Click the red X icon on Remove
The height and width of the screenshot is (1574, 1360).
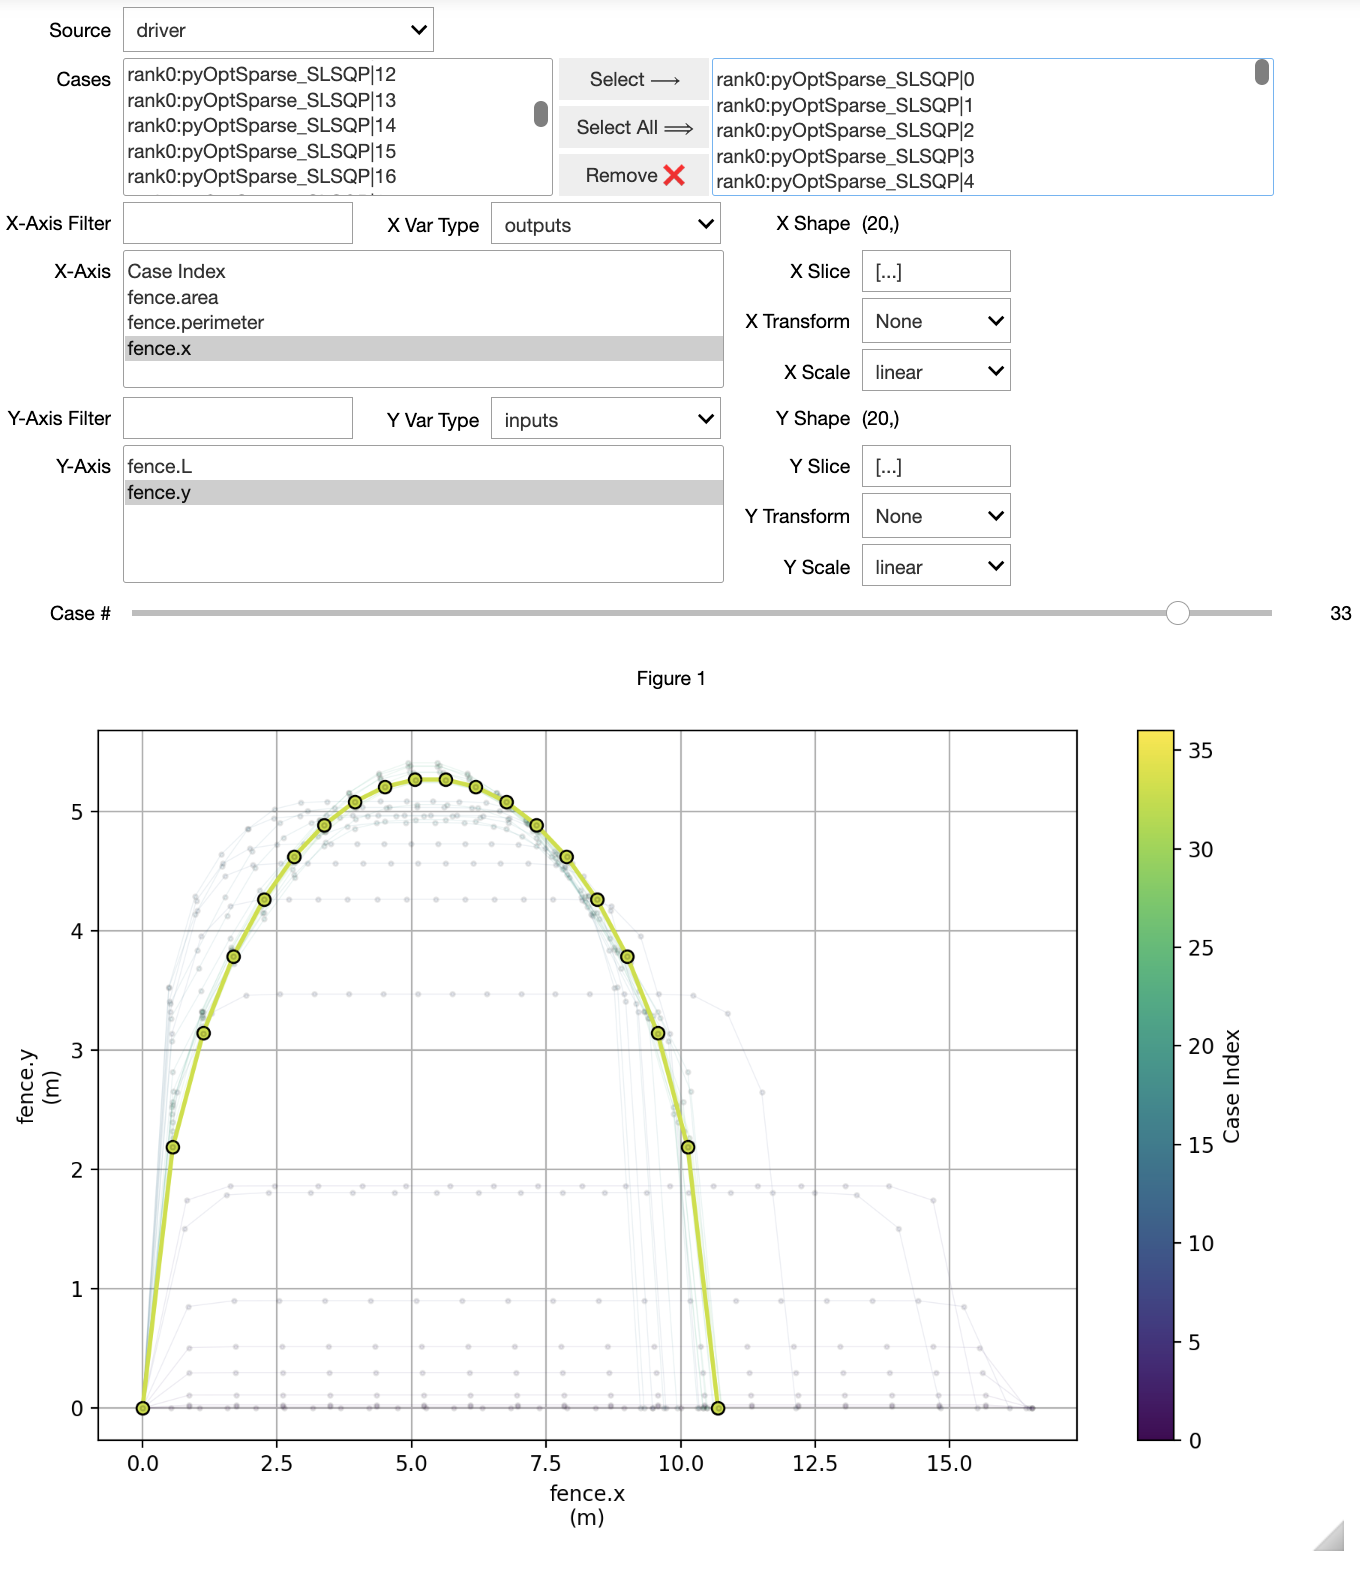[x=674, y=175]
